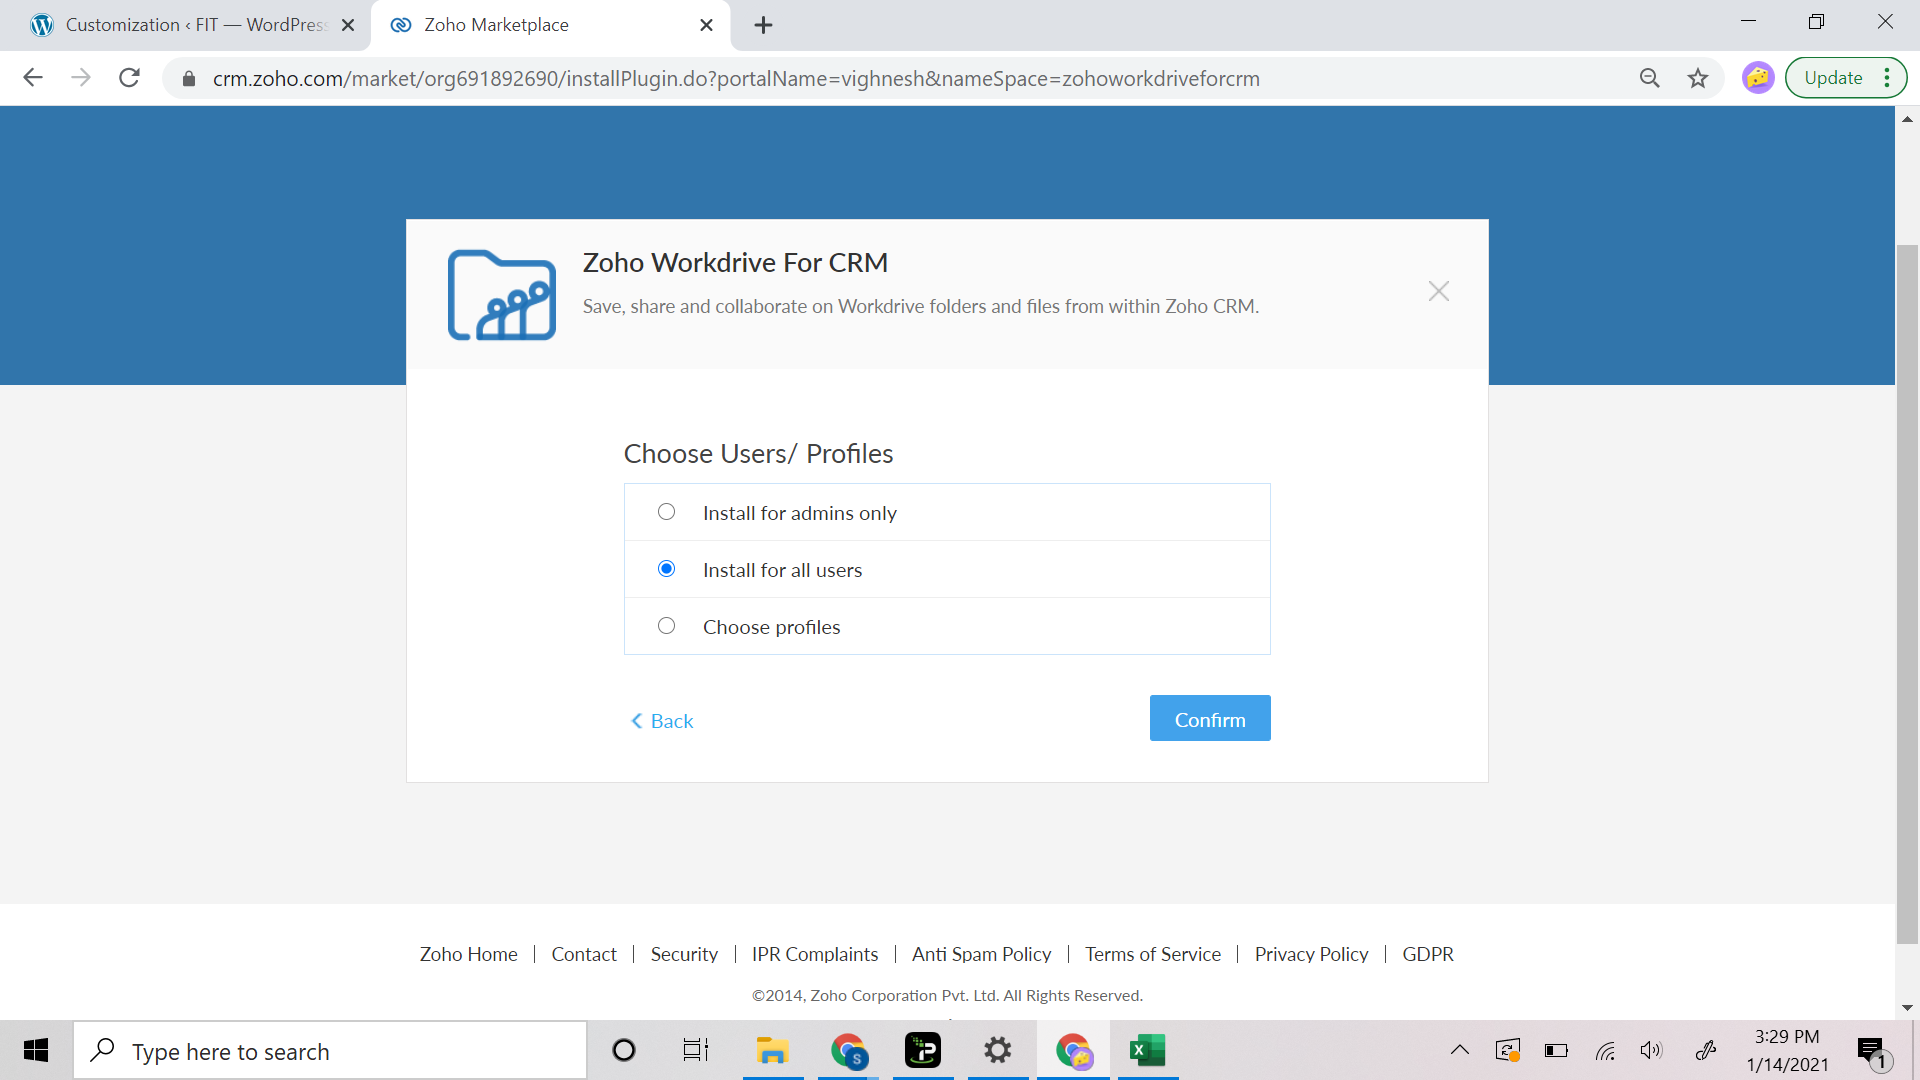The width and height of the screenshot is (1920, 1080).
Task: Open File Explorer from the taskbar
Action: click(772, 1050)
